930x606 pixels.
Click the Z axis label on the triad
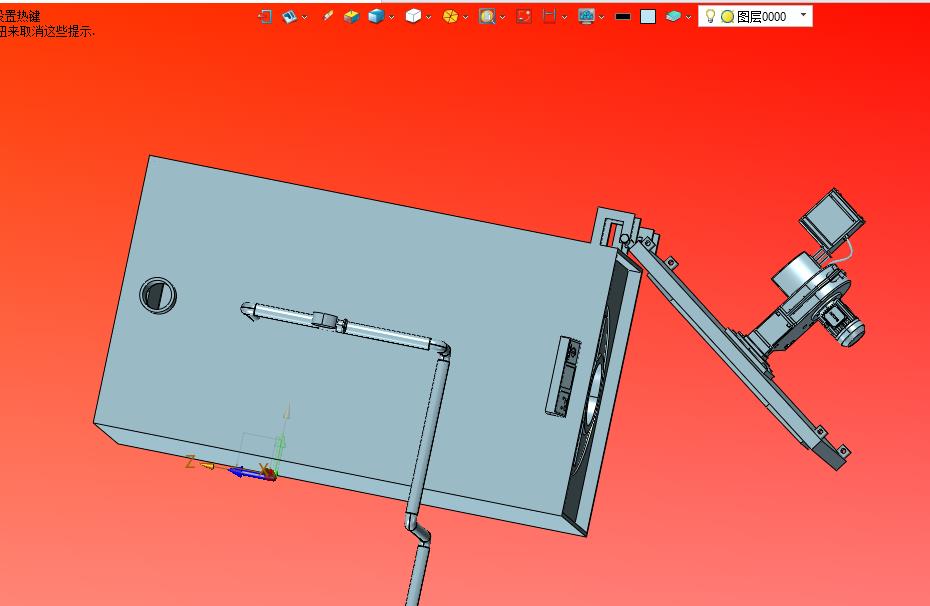[x=190, y=461]
